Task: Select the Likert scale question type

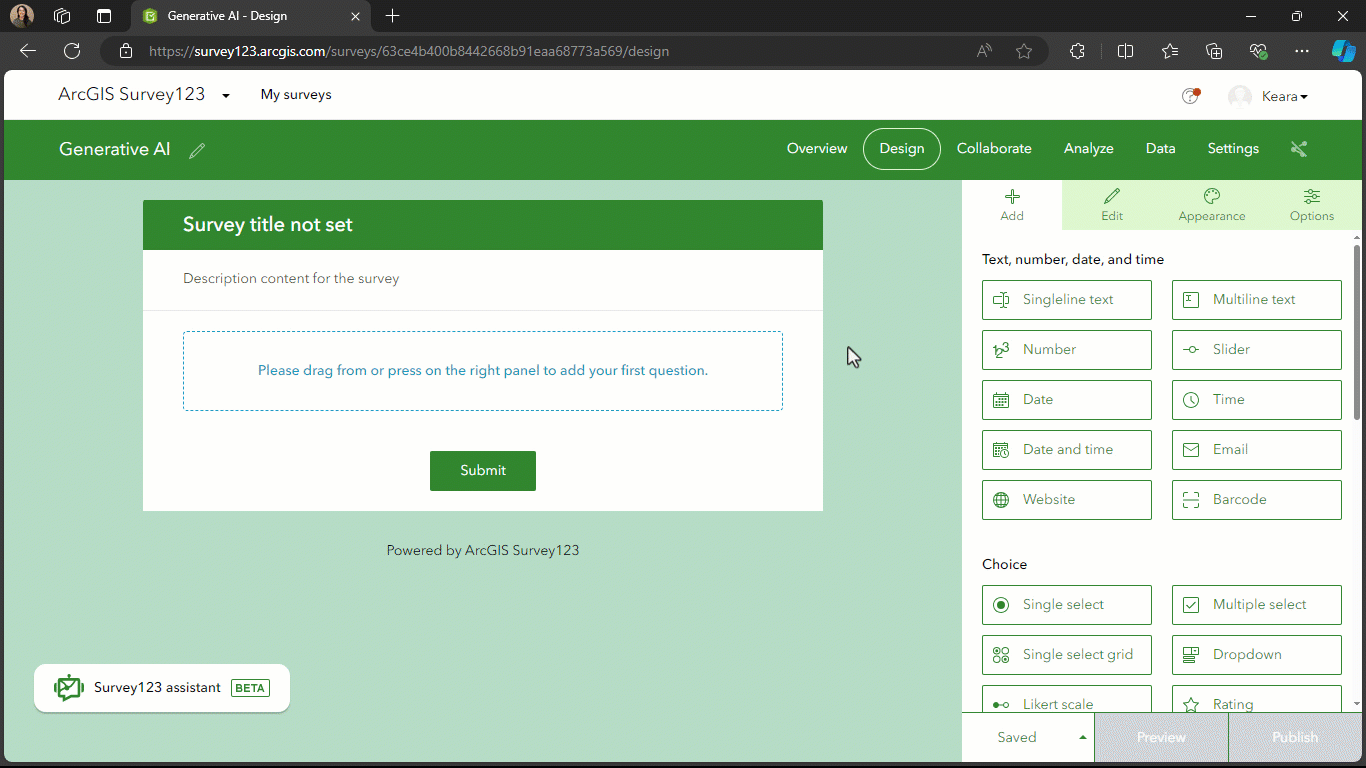Action: (1066, 702)
